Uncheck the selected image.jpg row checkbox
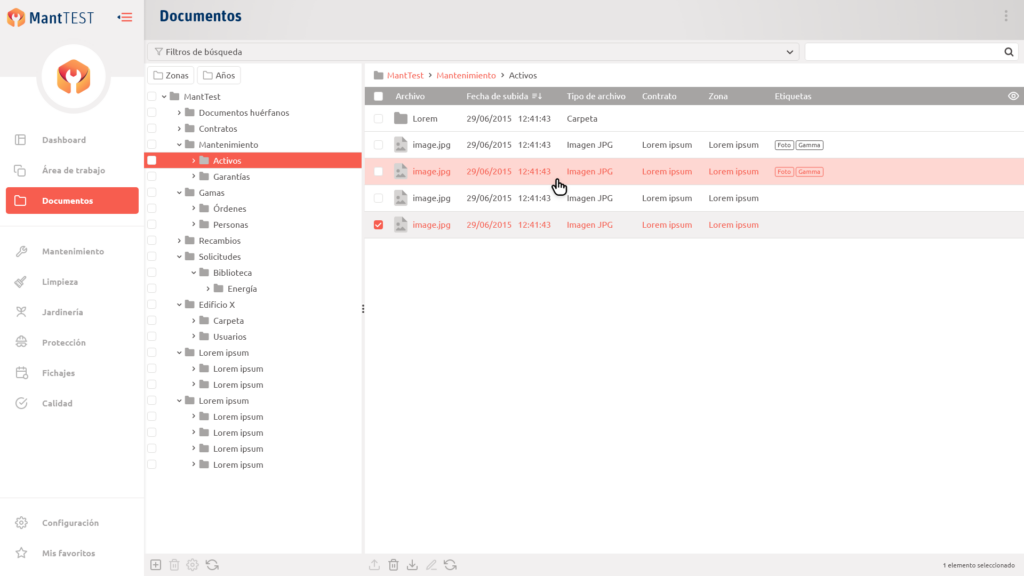Viewport: 1024px width, 576px height. click(x=378, y=225)
